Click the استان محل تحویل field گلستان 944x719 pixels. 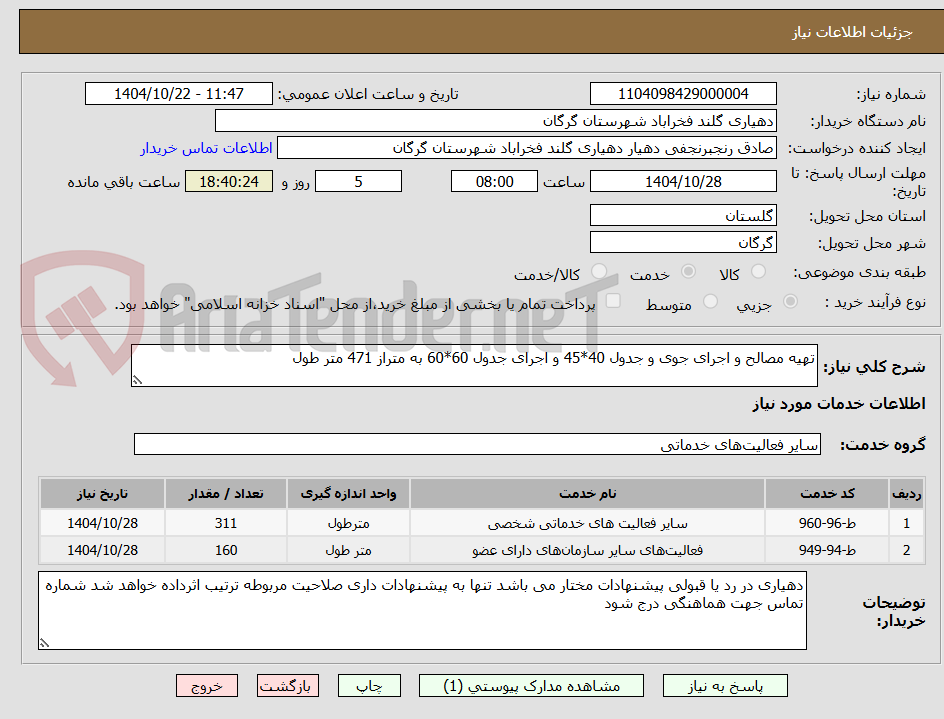coord(683,216)
